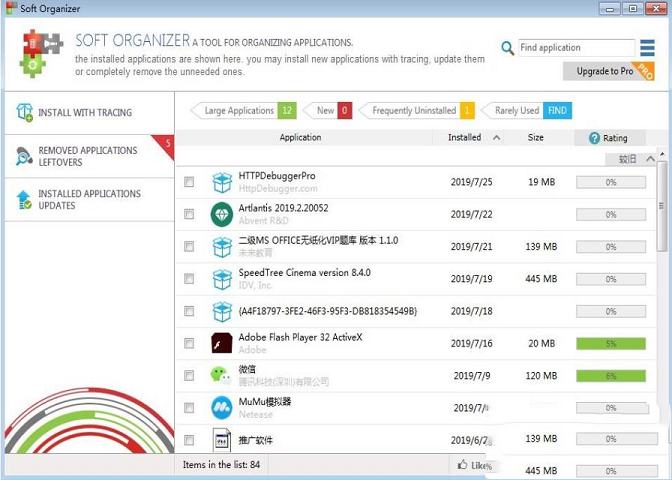This screenshot has height=480, width=672.
Task: Click the Rating help question icon
Action: tap(594, 138)
